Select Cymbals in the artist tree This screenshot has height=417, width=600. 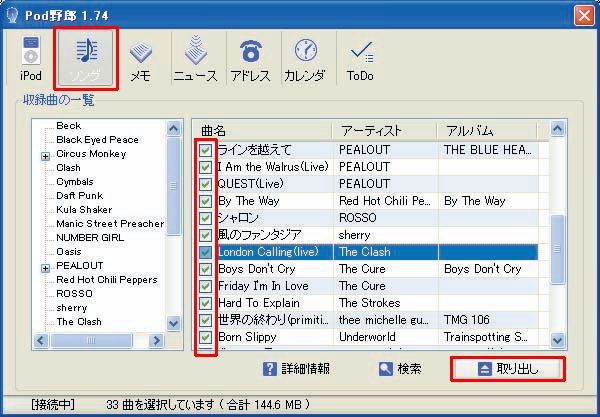click(x=75, y=182)
